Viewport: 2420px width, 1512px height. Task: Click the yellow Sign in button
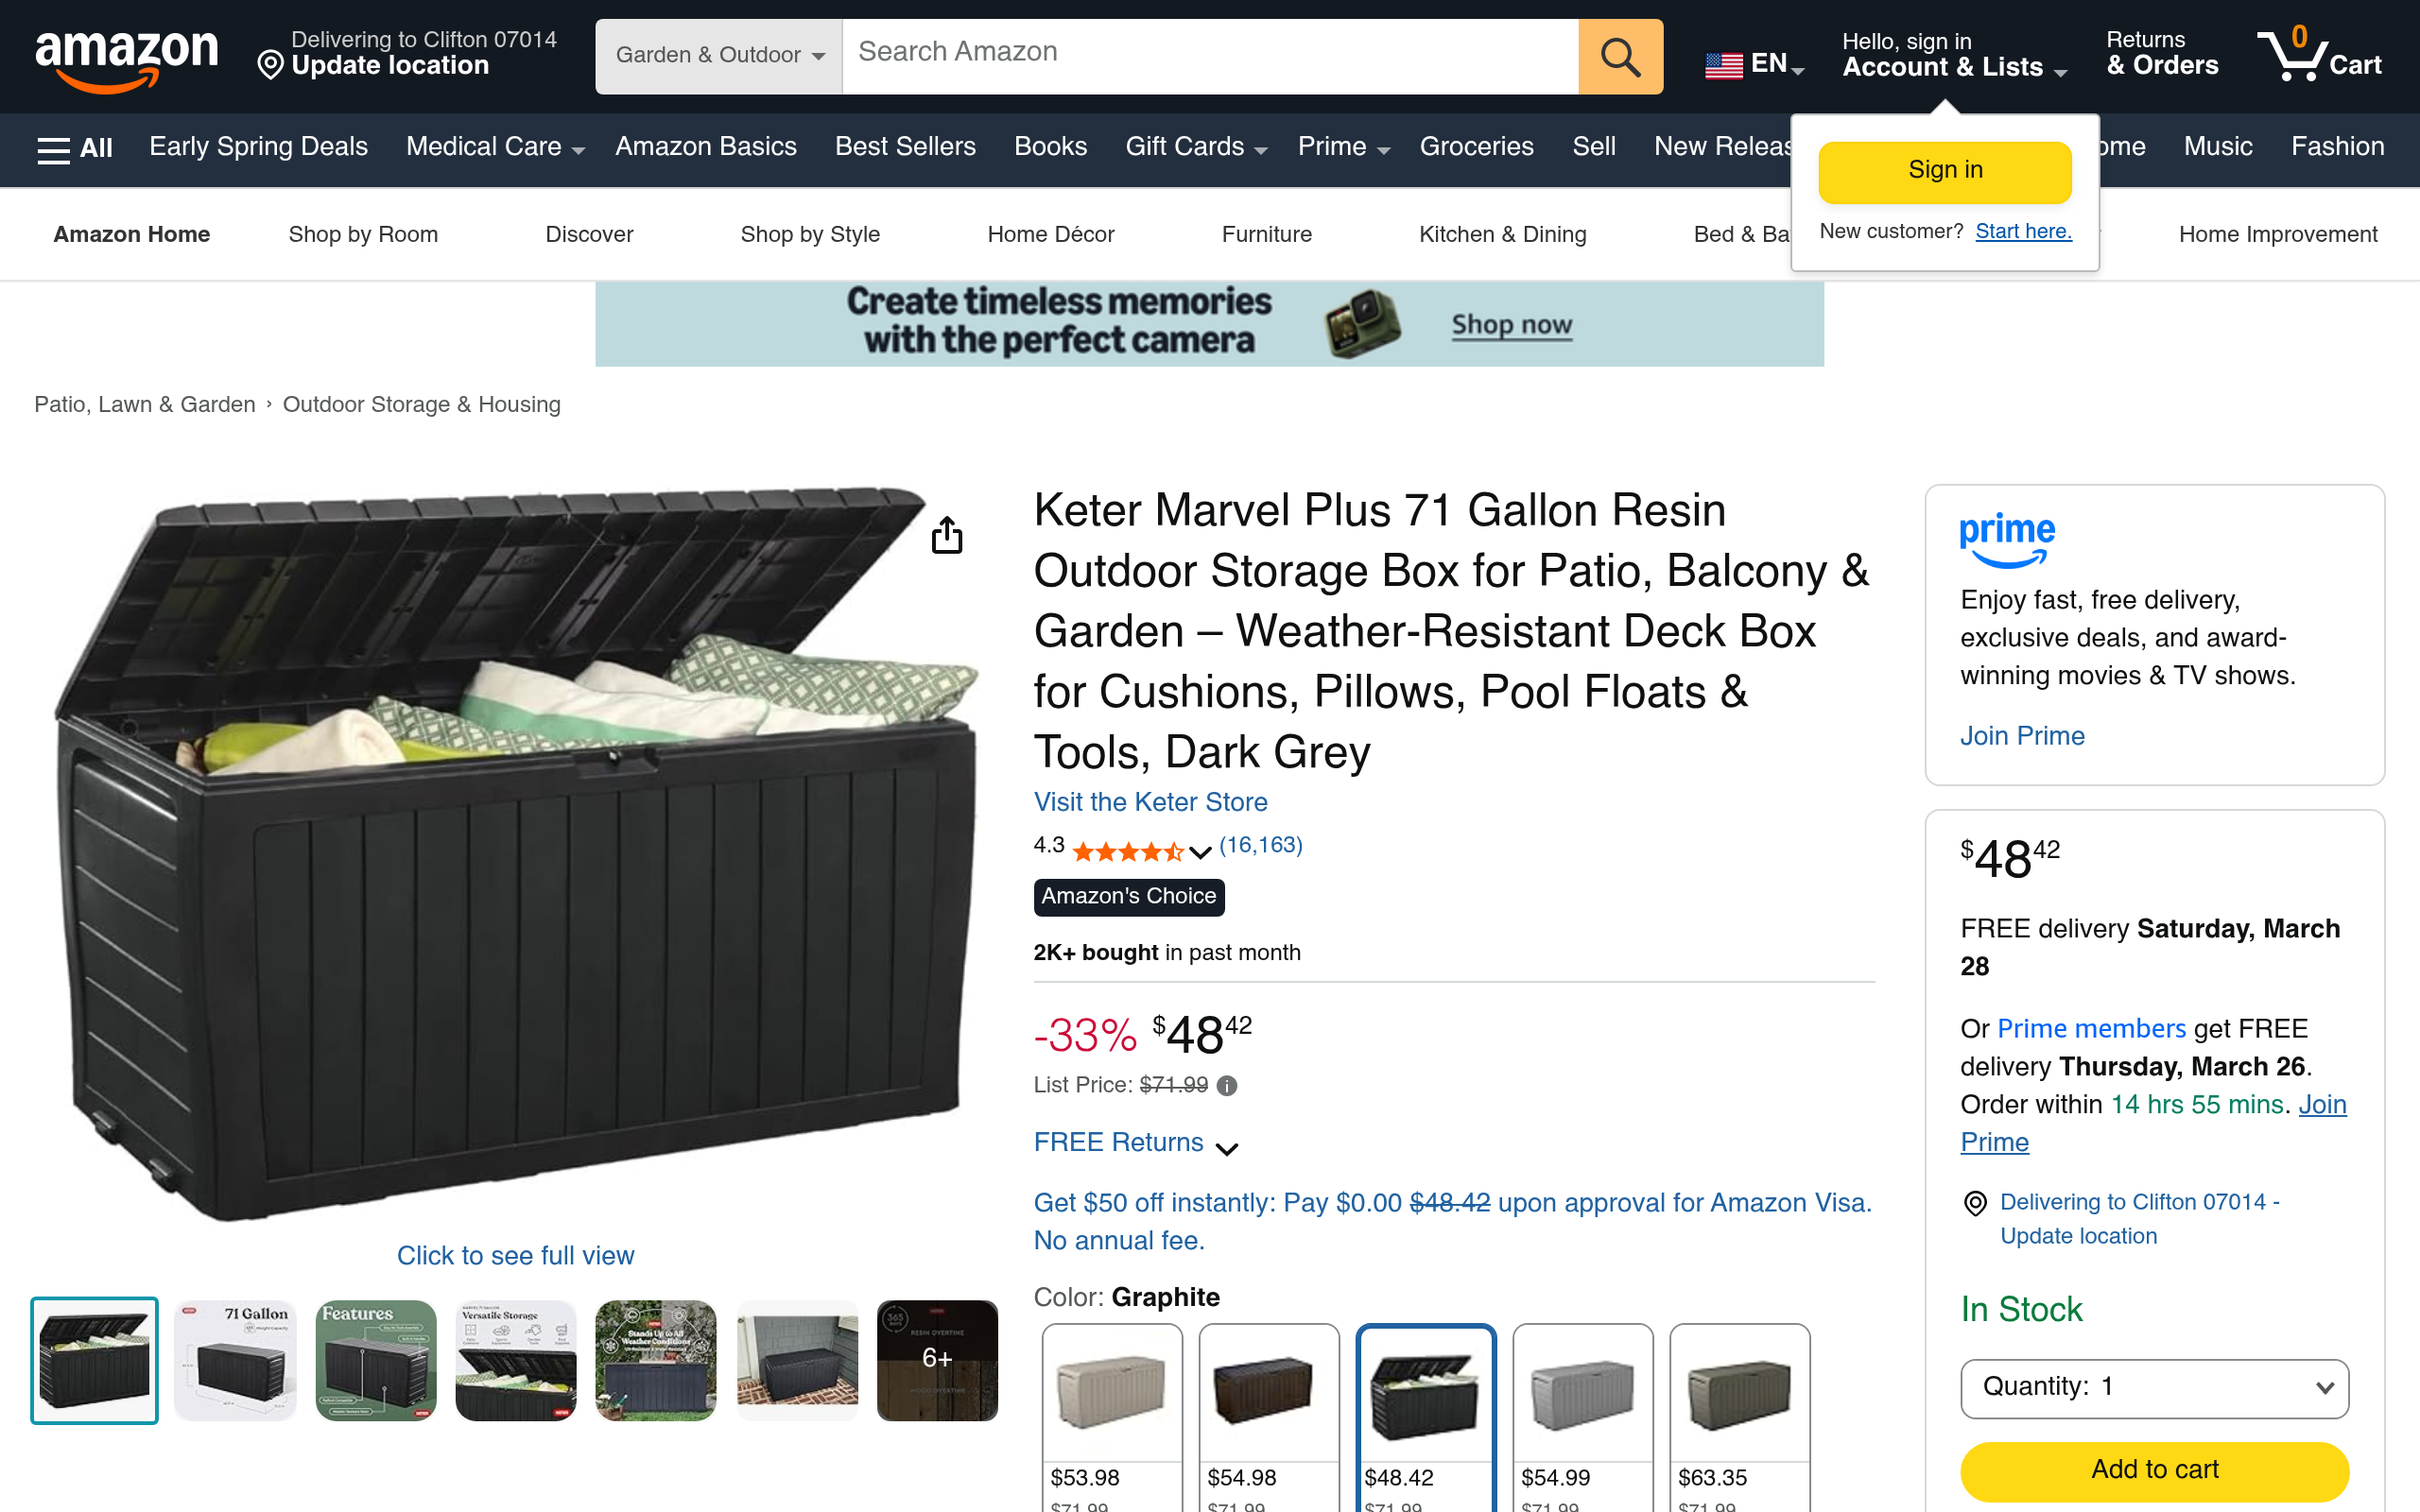(1944, 171)
